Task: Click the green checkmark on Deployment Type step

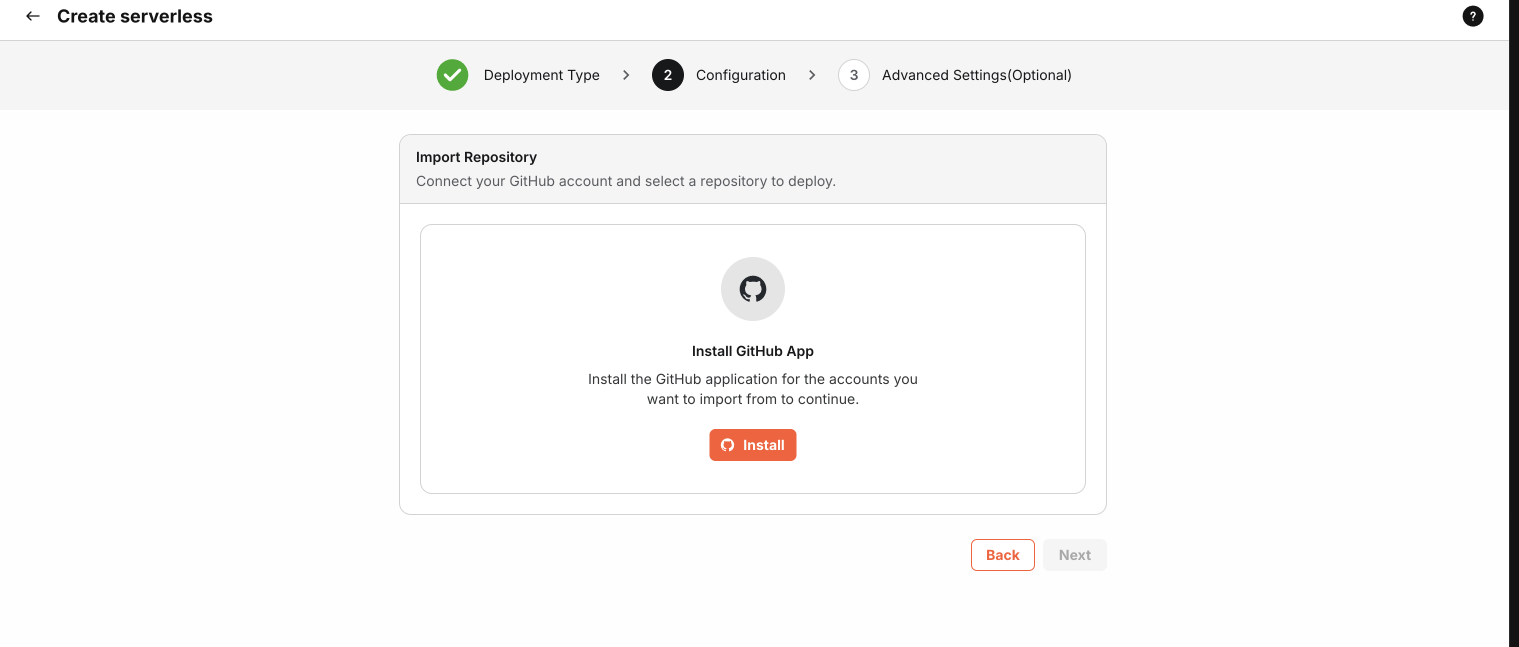Action: click(x=452, y=75)
